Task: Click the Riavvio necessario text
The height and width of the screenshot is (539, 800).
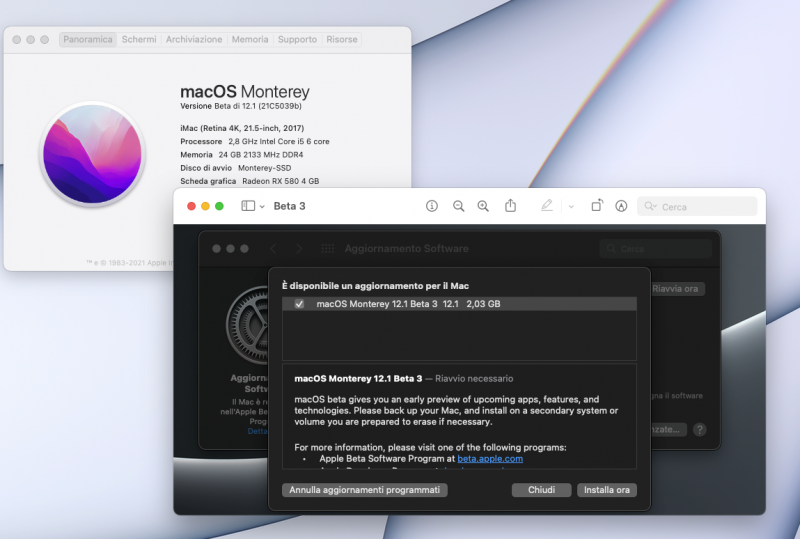Action: [474, 379]
